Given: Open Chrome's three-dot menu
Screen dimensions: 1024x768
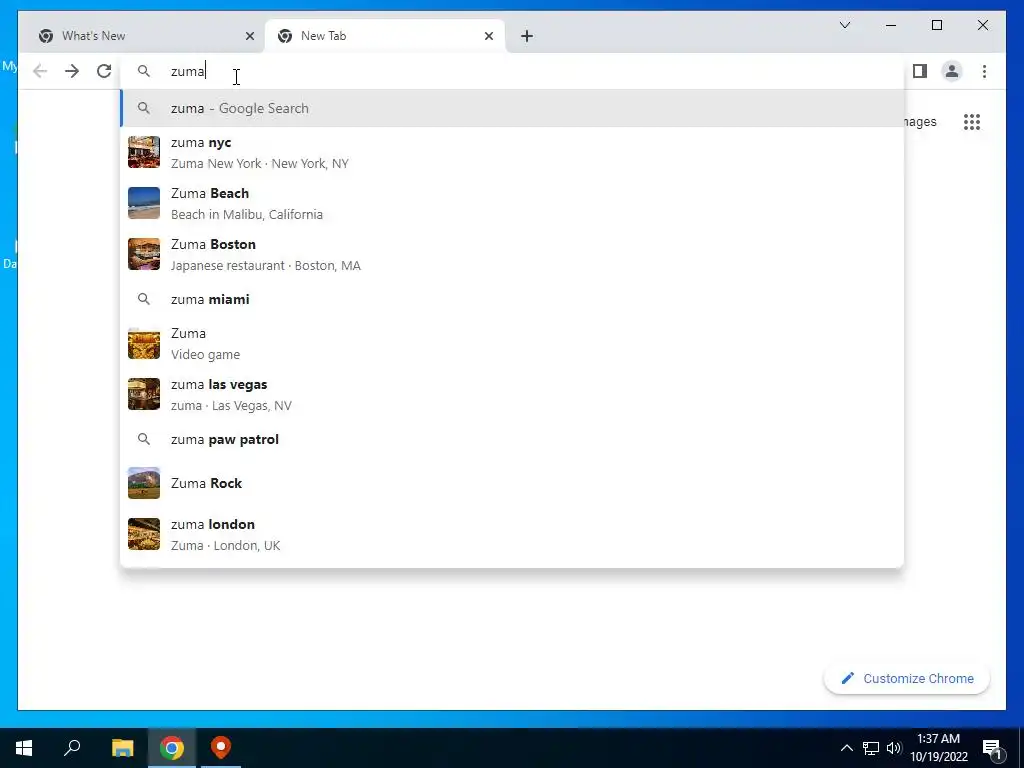Looking at the screenshot, I should pos(984,71).
